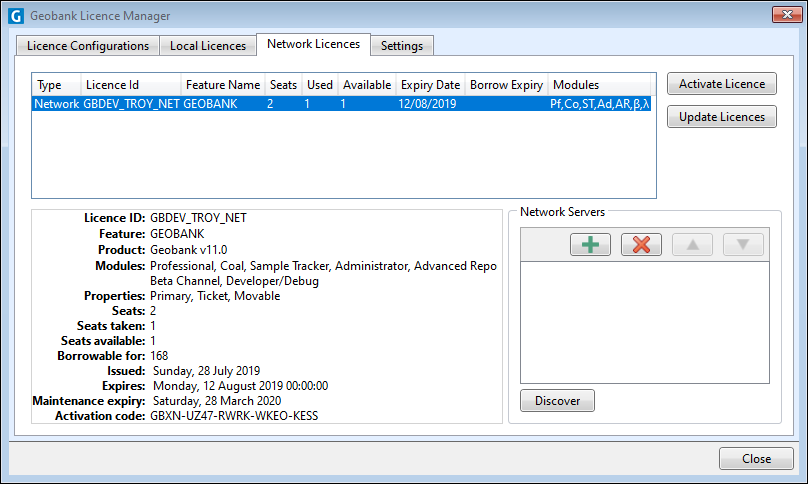Switch to the Local Licences tab

208,46
